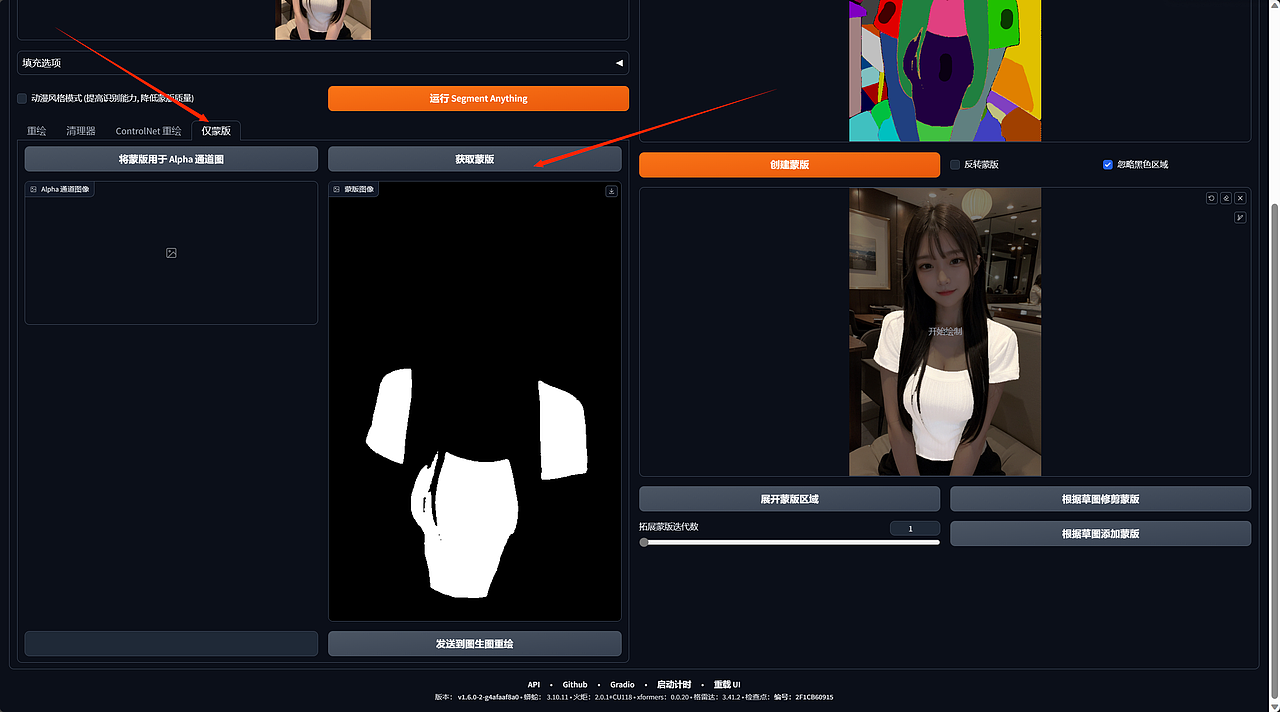This screenshot has width=1280, height=712.
Task: Toggle 反转蒙版 checkbox
Action: (955, 164)
